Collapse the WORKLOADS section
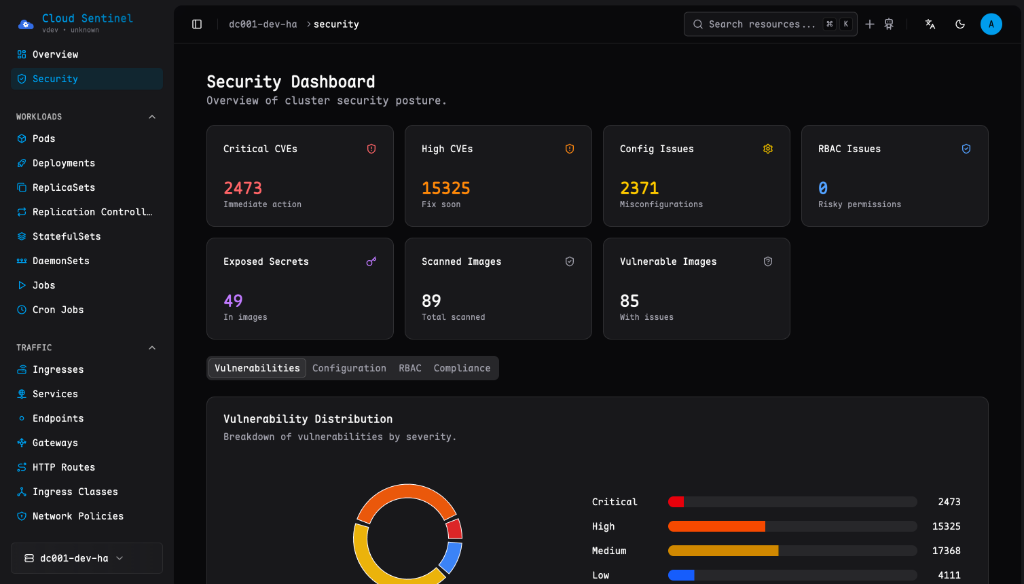This screenshot has height=584, width=1024. pyautogui.click(x=151, y=116)
